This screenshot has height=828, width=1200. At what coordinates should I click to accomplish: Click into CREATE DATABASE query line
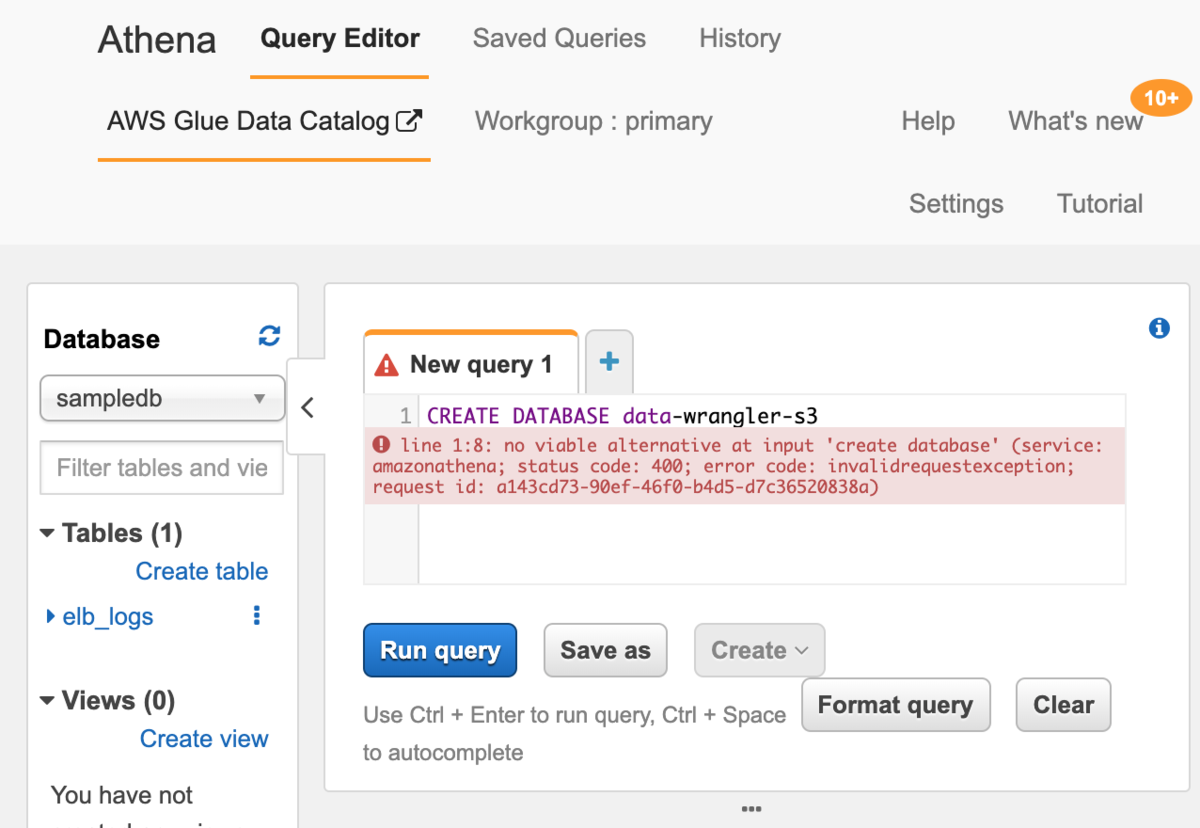click(x=622, y=415)
